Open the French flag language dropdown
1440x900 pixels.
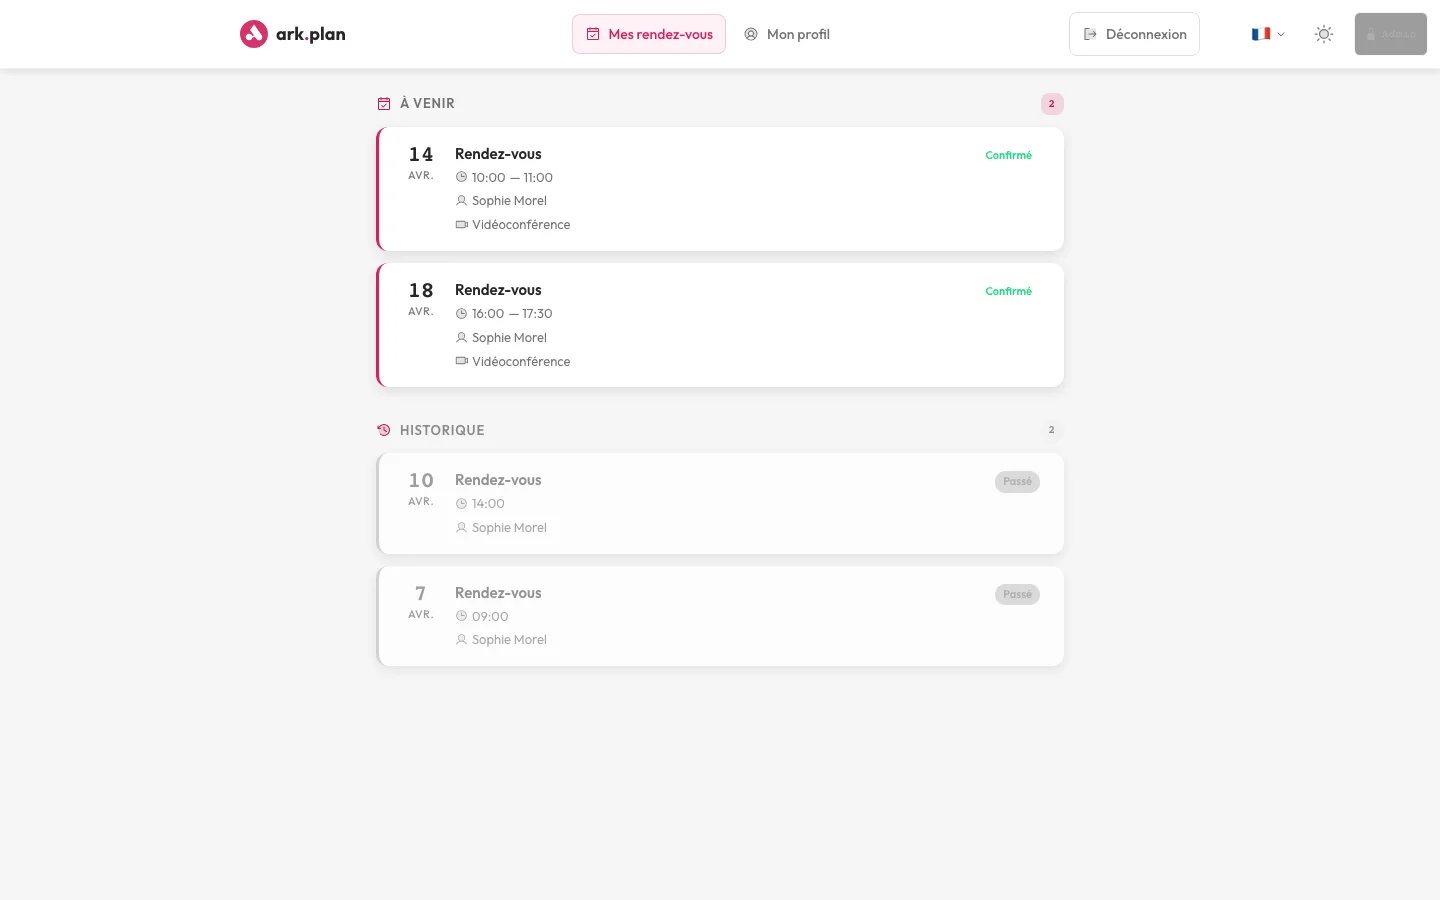coord(1267,34)
